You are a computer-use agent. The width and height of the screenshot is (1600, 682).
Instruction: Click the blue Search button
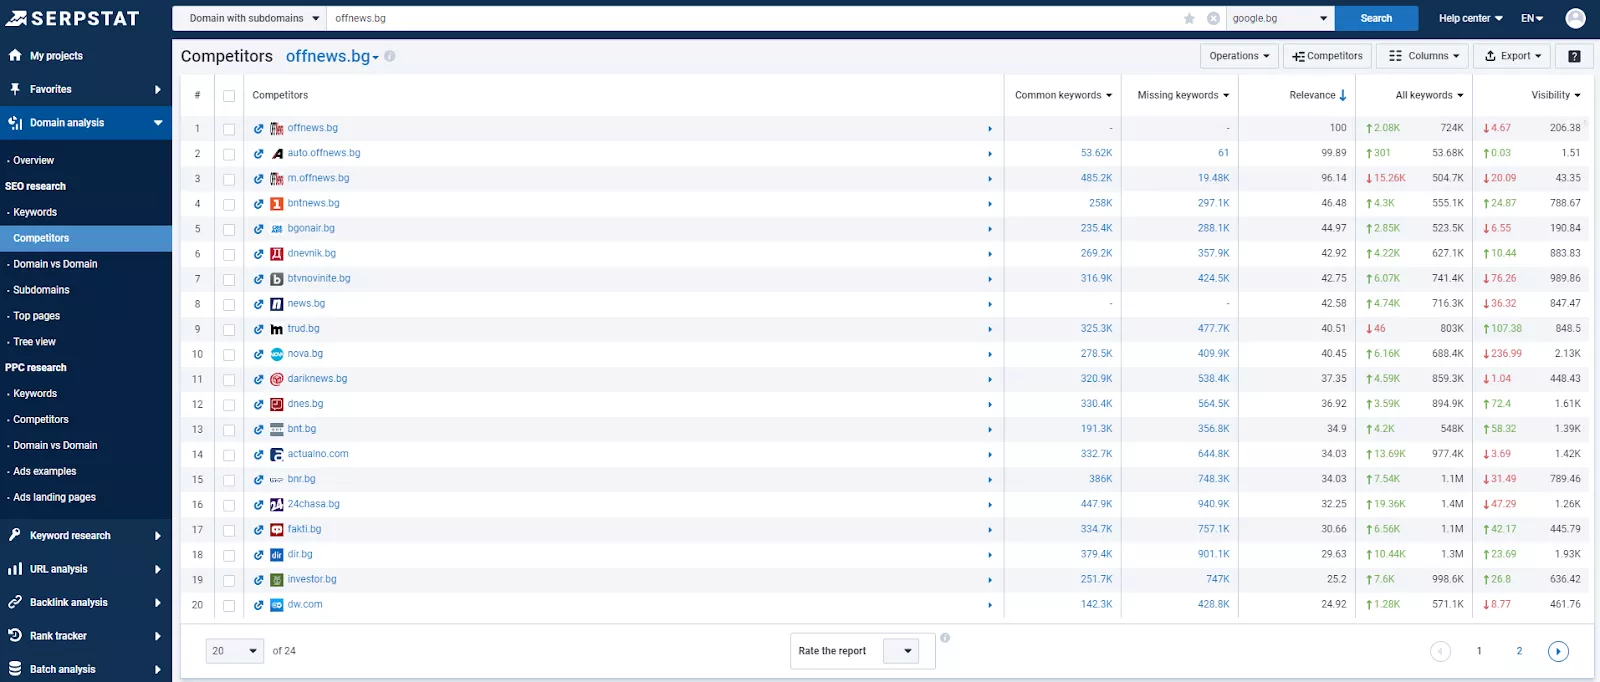pyautogui.click(x=1376, y=18)
